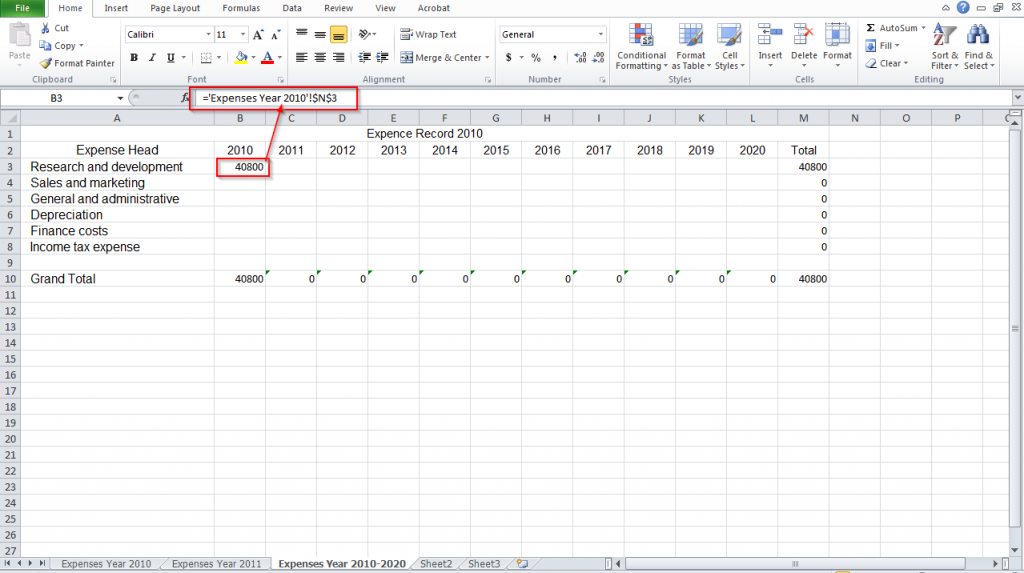Click the formula bar text

(x=270, y=98)
